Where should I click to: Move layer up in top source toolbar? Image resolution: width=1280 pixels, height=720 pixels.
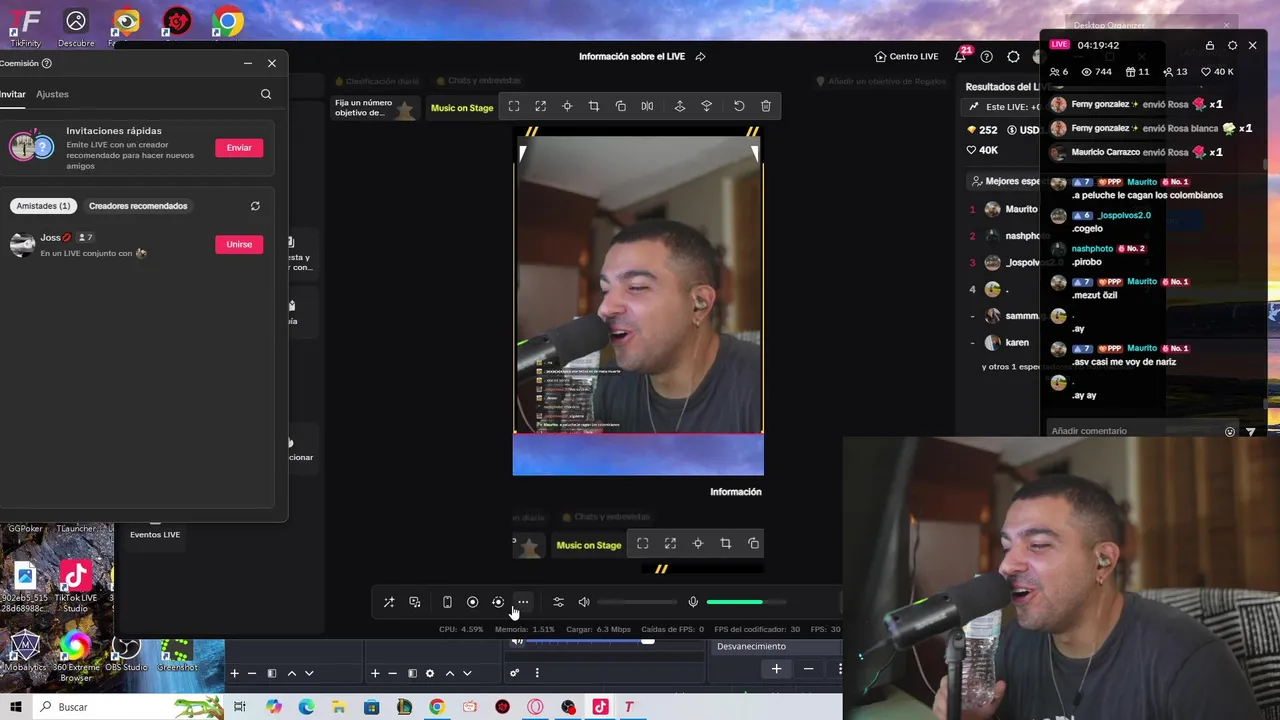(x=680, y=106)
